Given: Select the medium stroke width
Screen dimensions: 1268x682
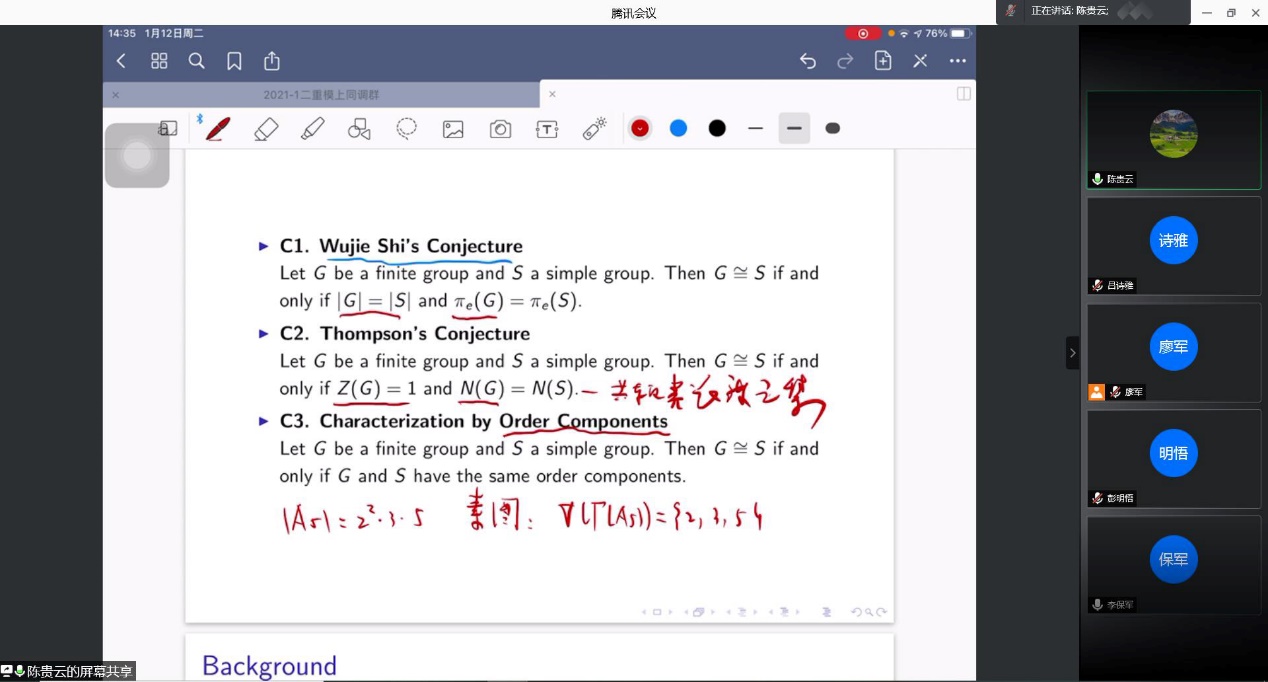Looking at the screenshot, I should pos(794,128).
